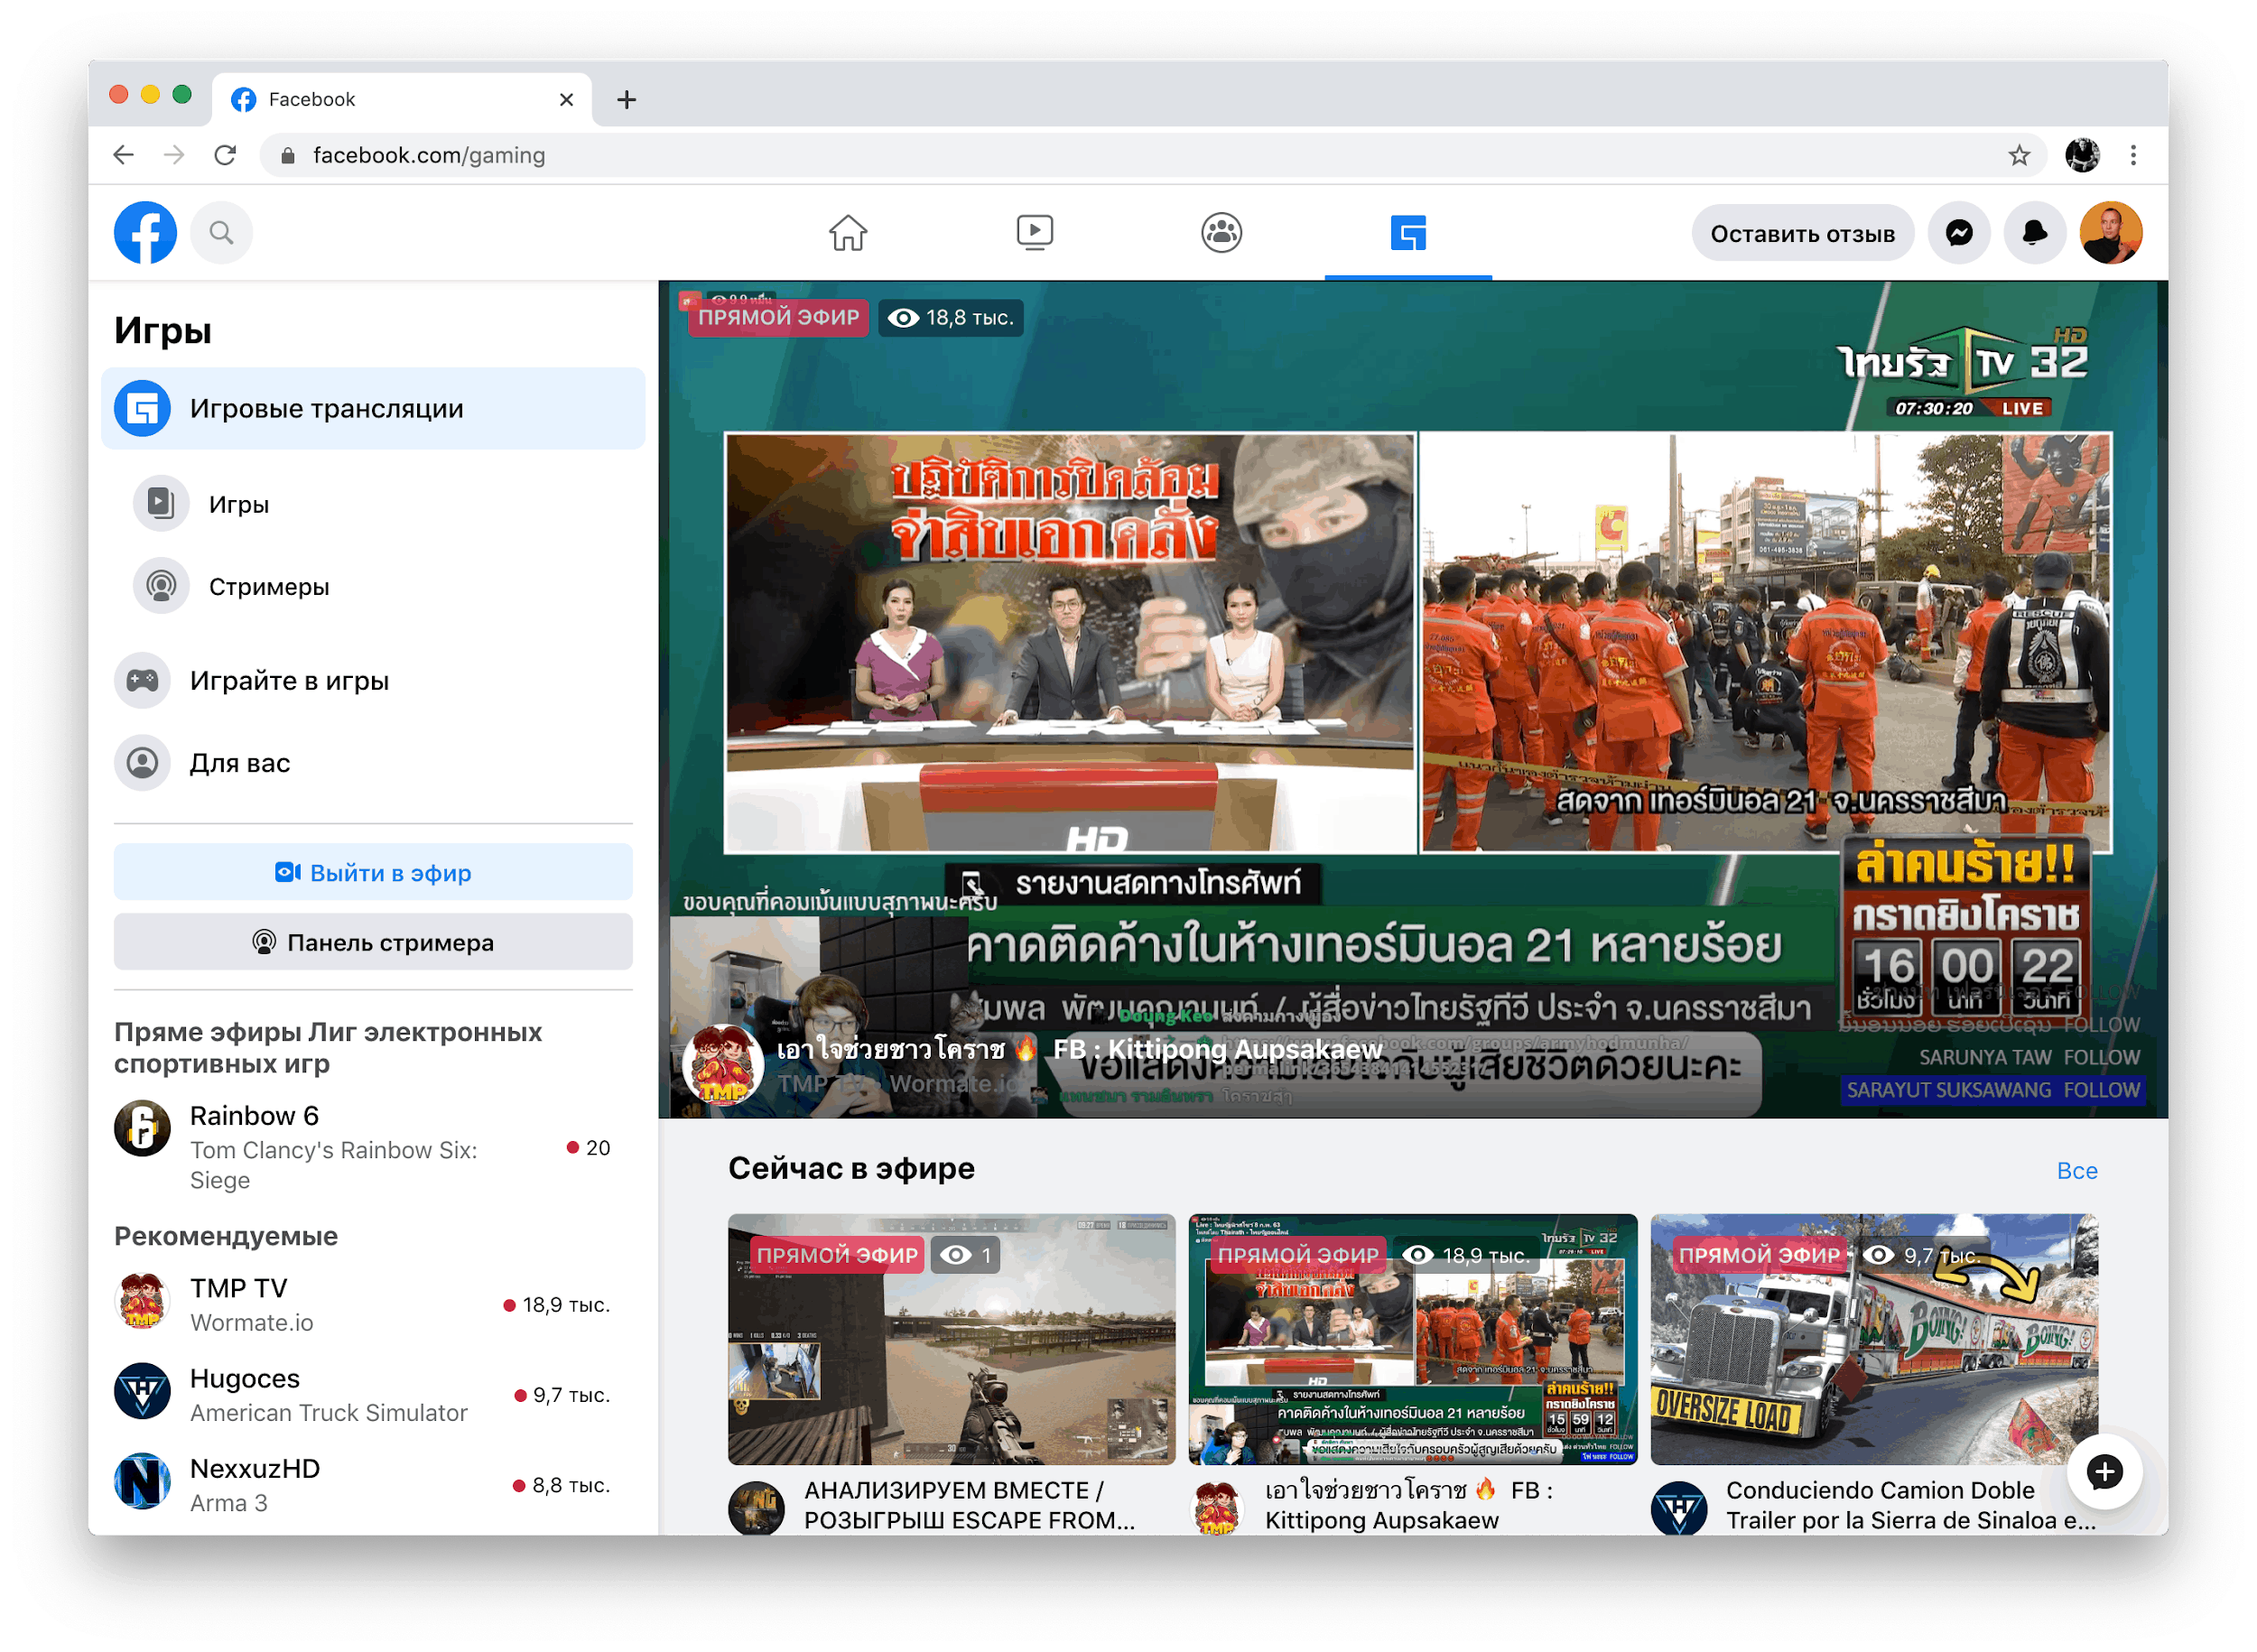Click the TMP TV avatar in sidebar
Screen dimensions: 2257x1652
click(142, 1302)
